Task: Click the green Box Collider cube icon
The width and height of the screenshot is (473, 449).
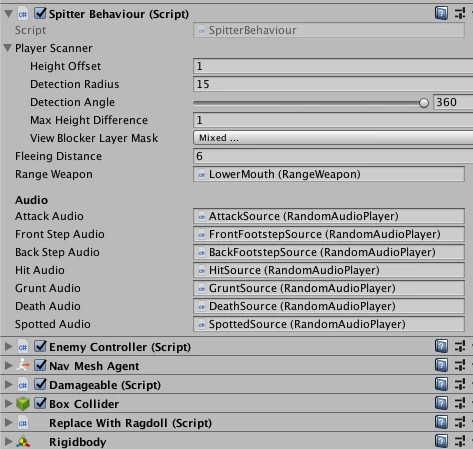Action: coord(23,404)
